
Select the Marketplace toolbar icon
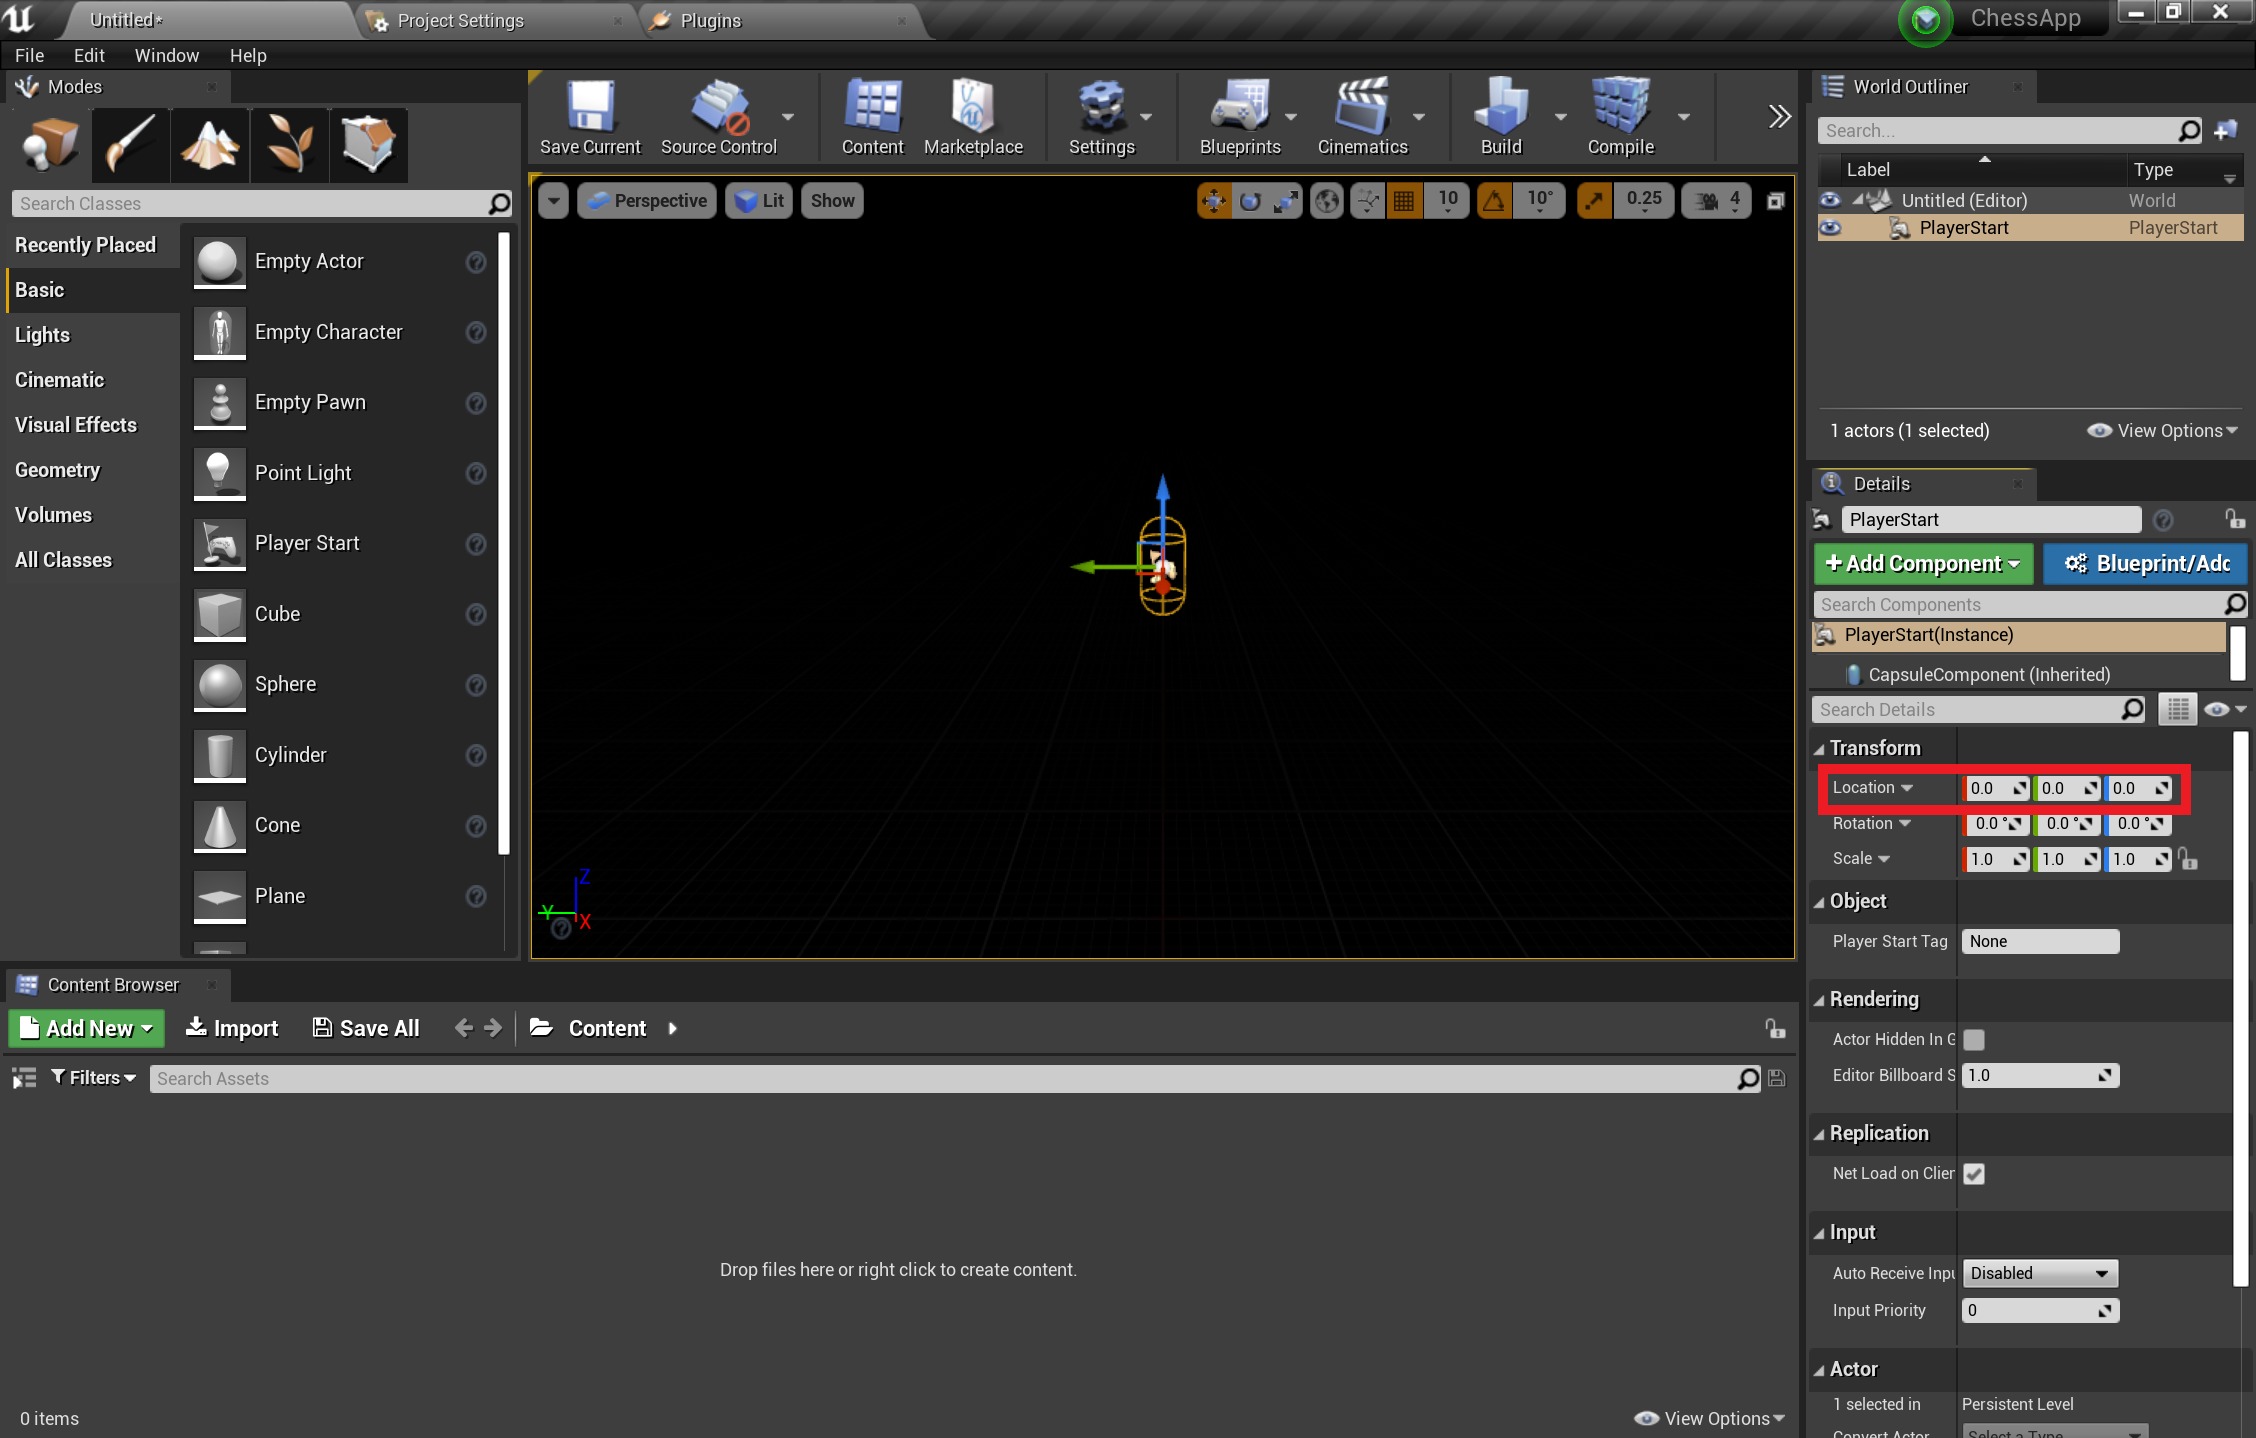(x=972, y=117)
